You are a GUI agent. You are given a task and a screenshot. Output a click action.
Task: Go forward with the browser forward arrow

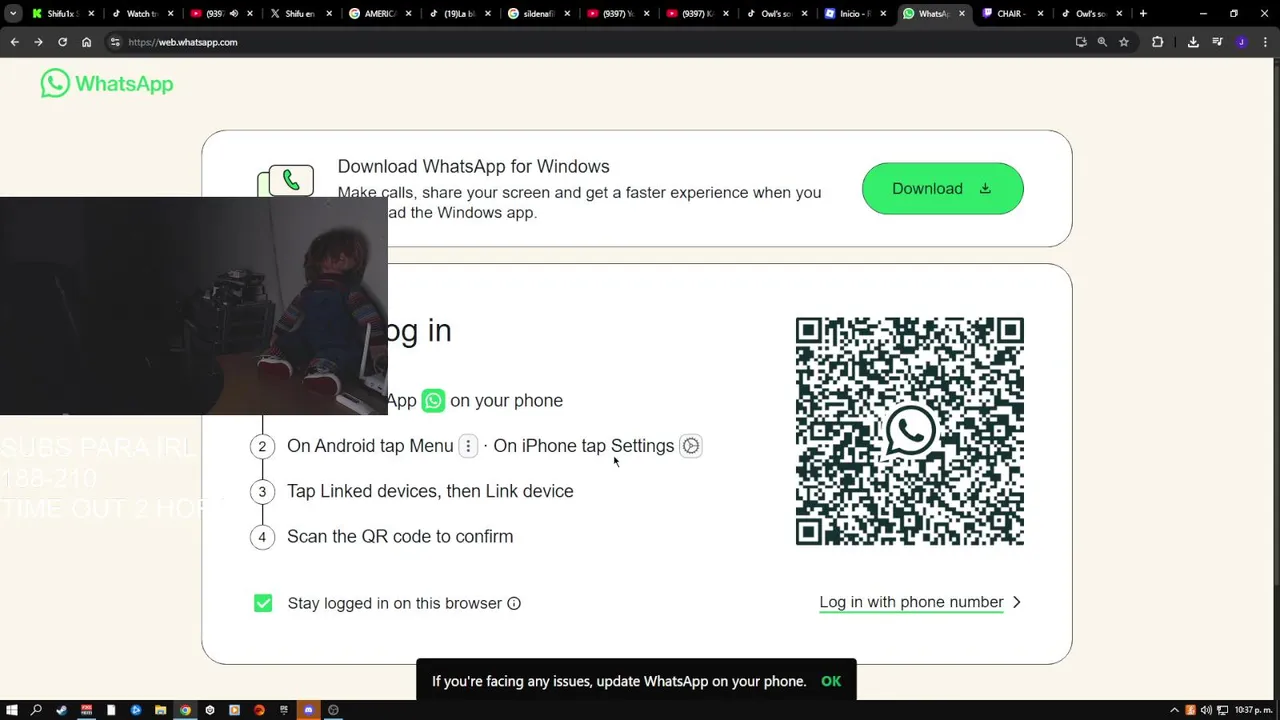pos(38,42)
